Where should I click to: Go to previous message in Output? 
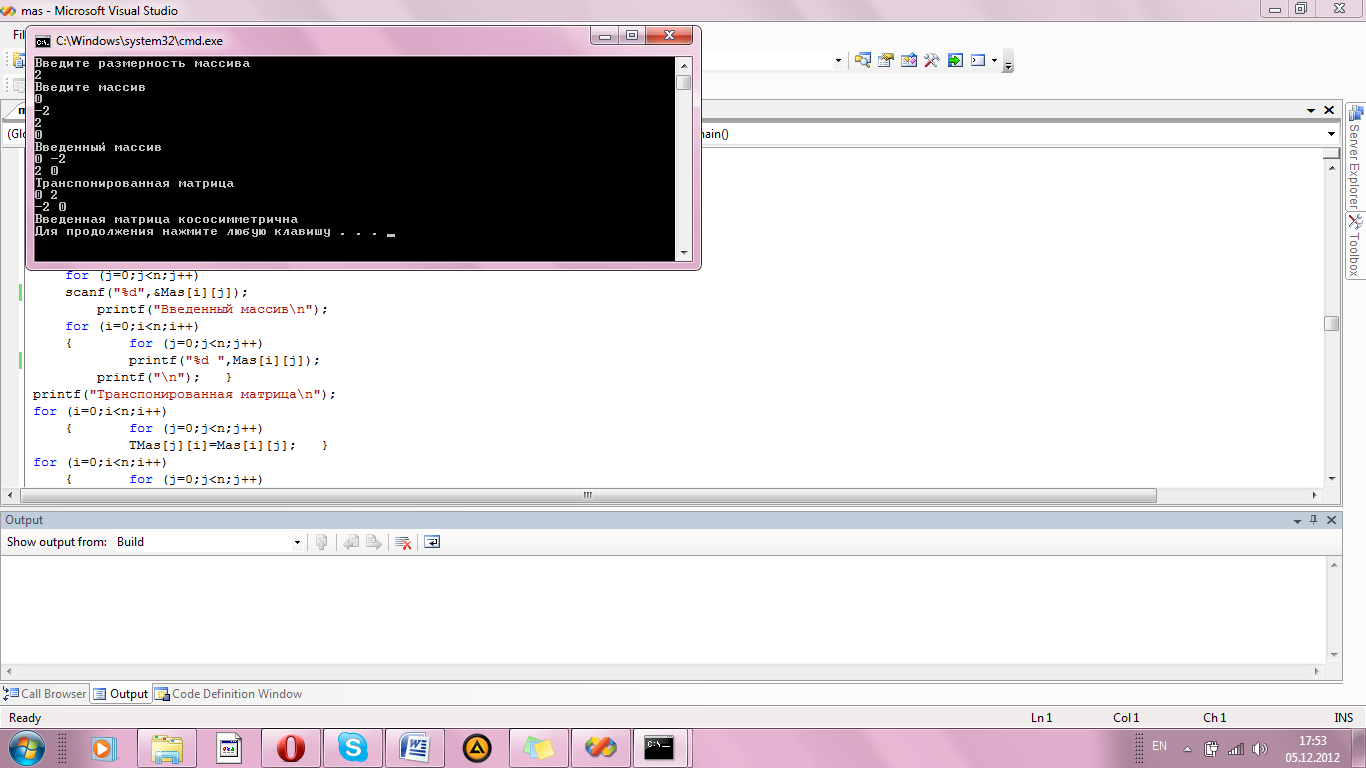[351, 542]
